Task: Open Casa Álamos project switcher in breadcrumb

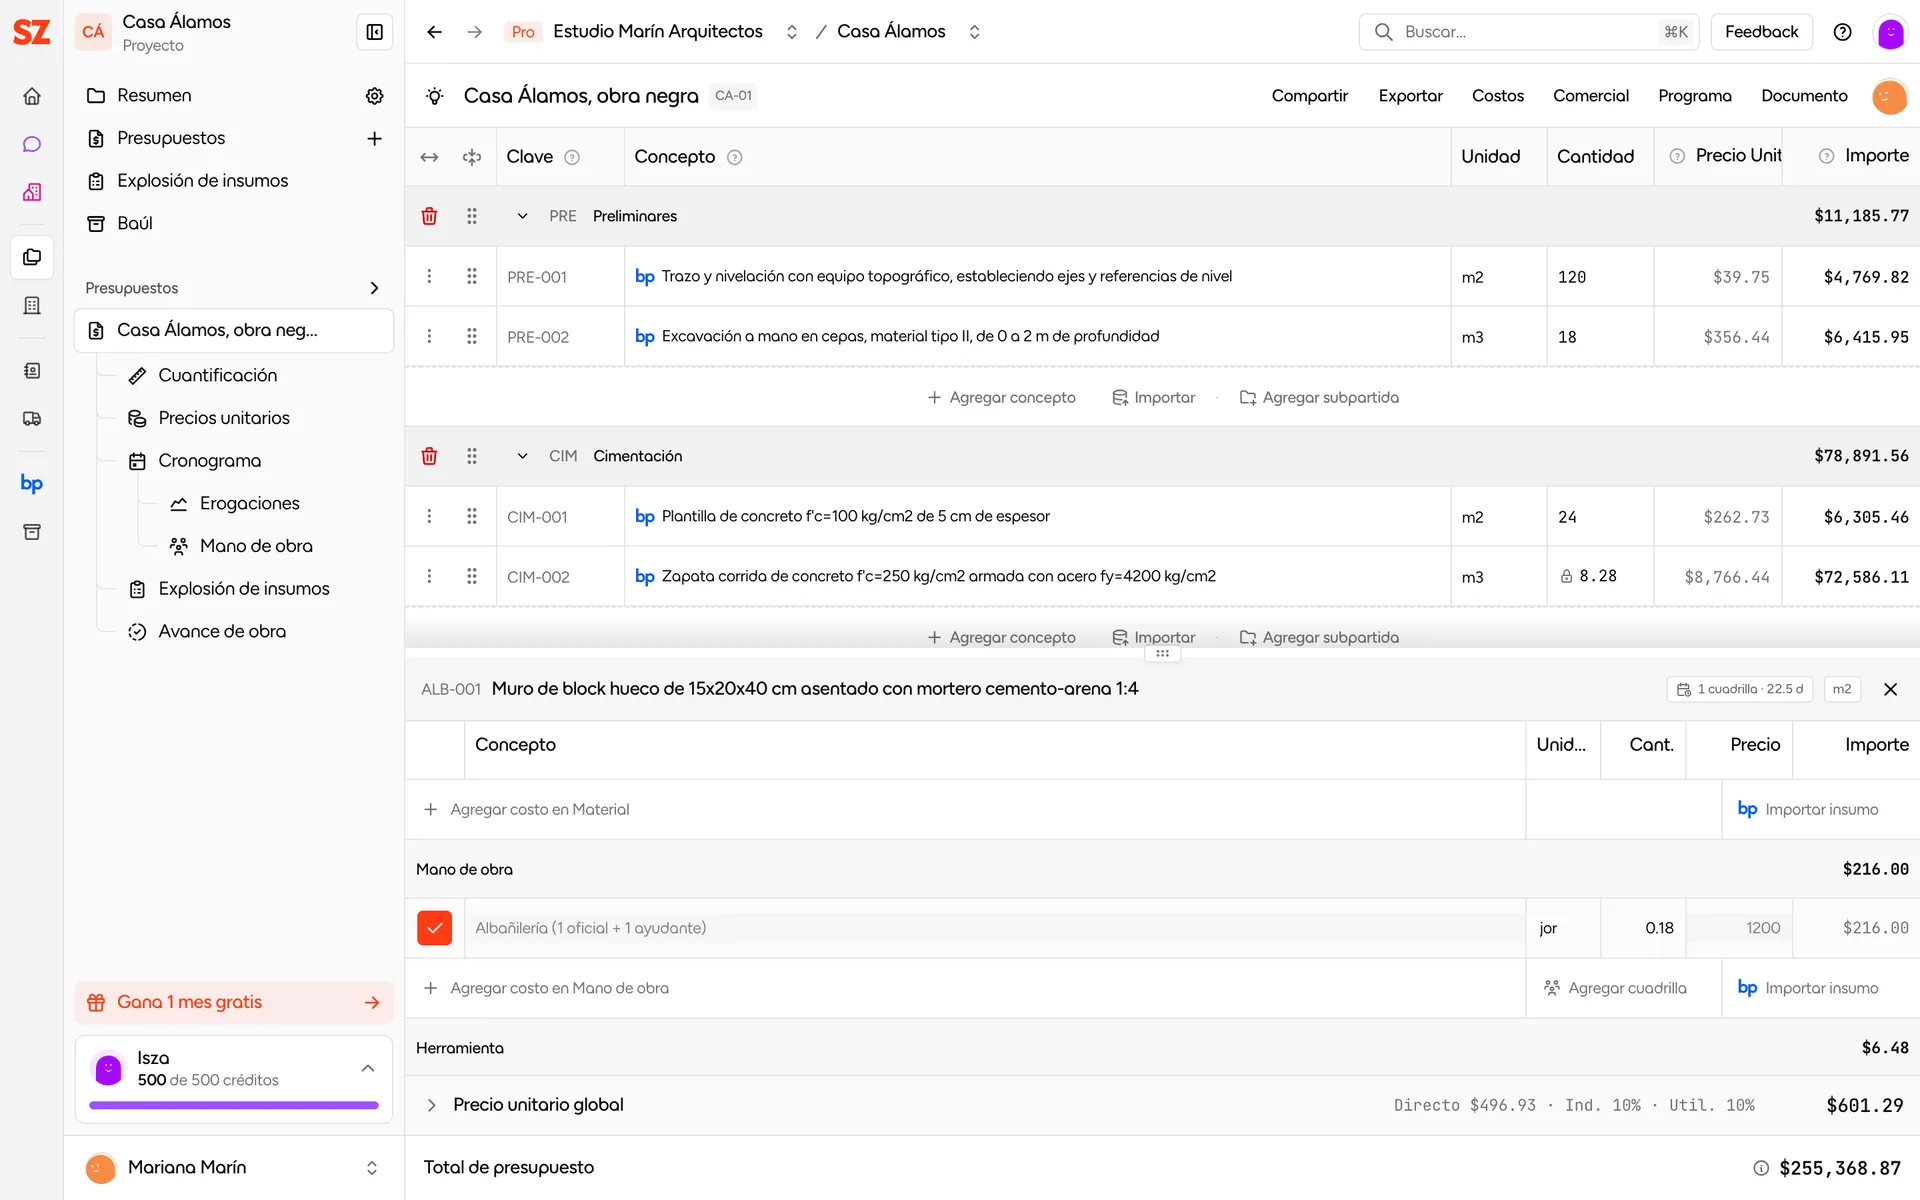Action: pos(974,32)
